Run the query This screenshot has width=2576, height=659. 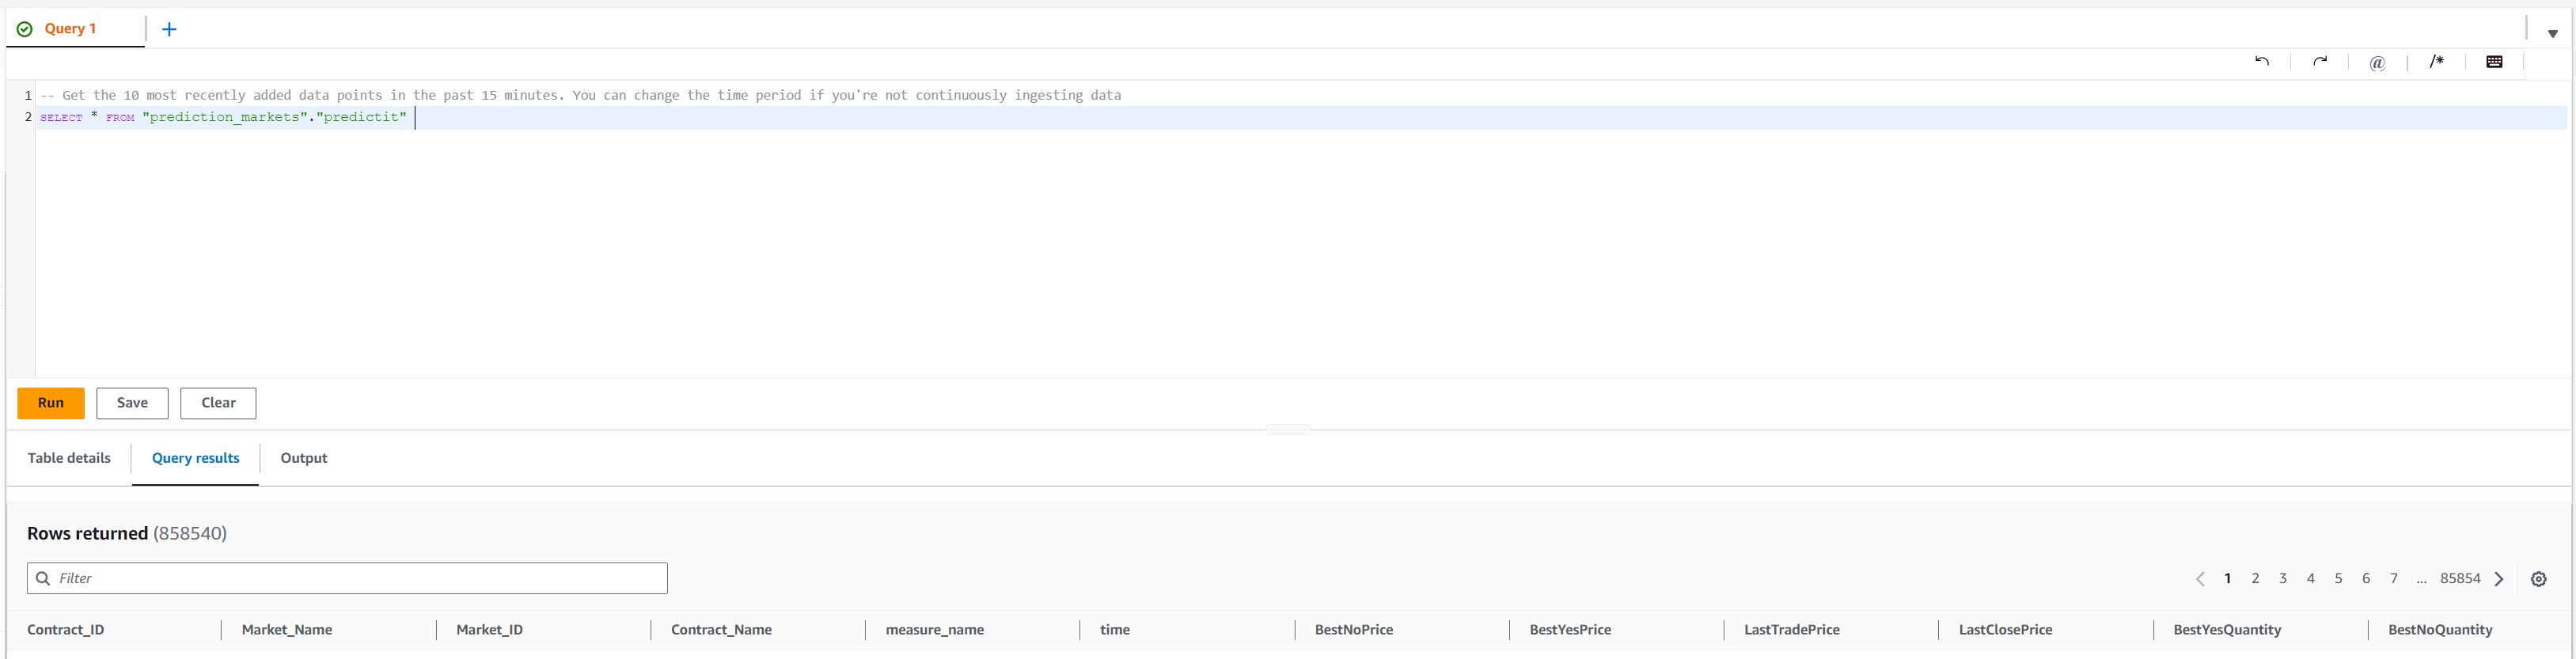(x=51, y=403)
